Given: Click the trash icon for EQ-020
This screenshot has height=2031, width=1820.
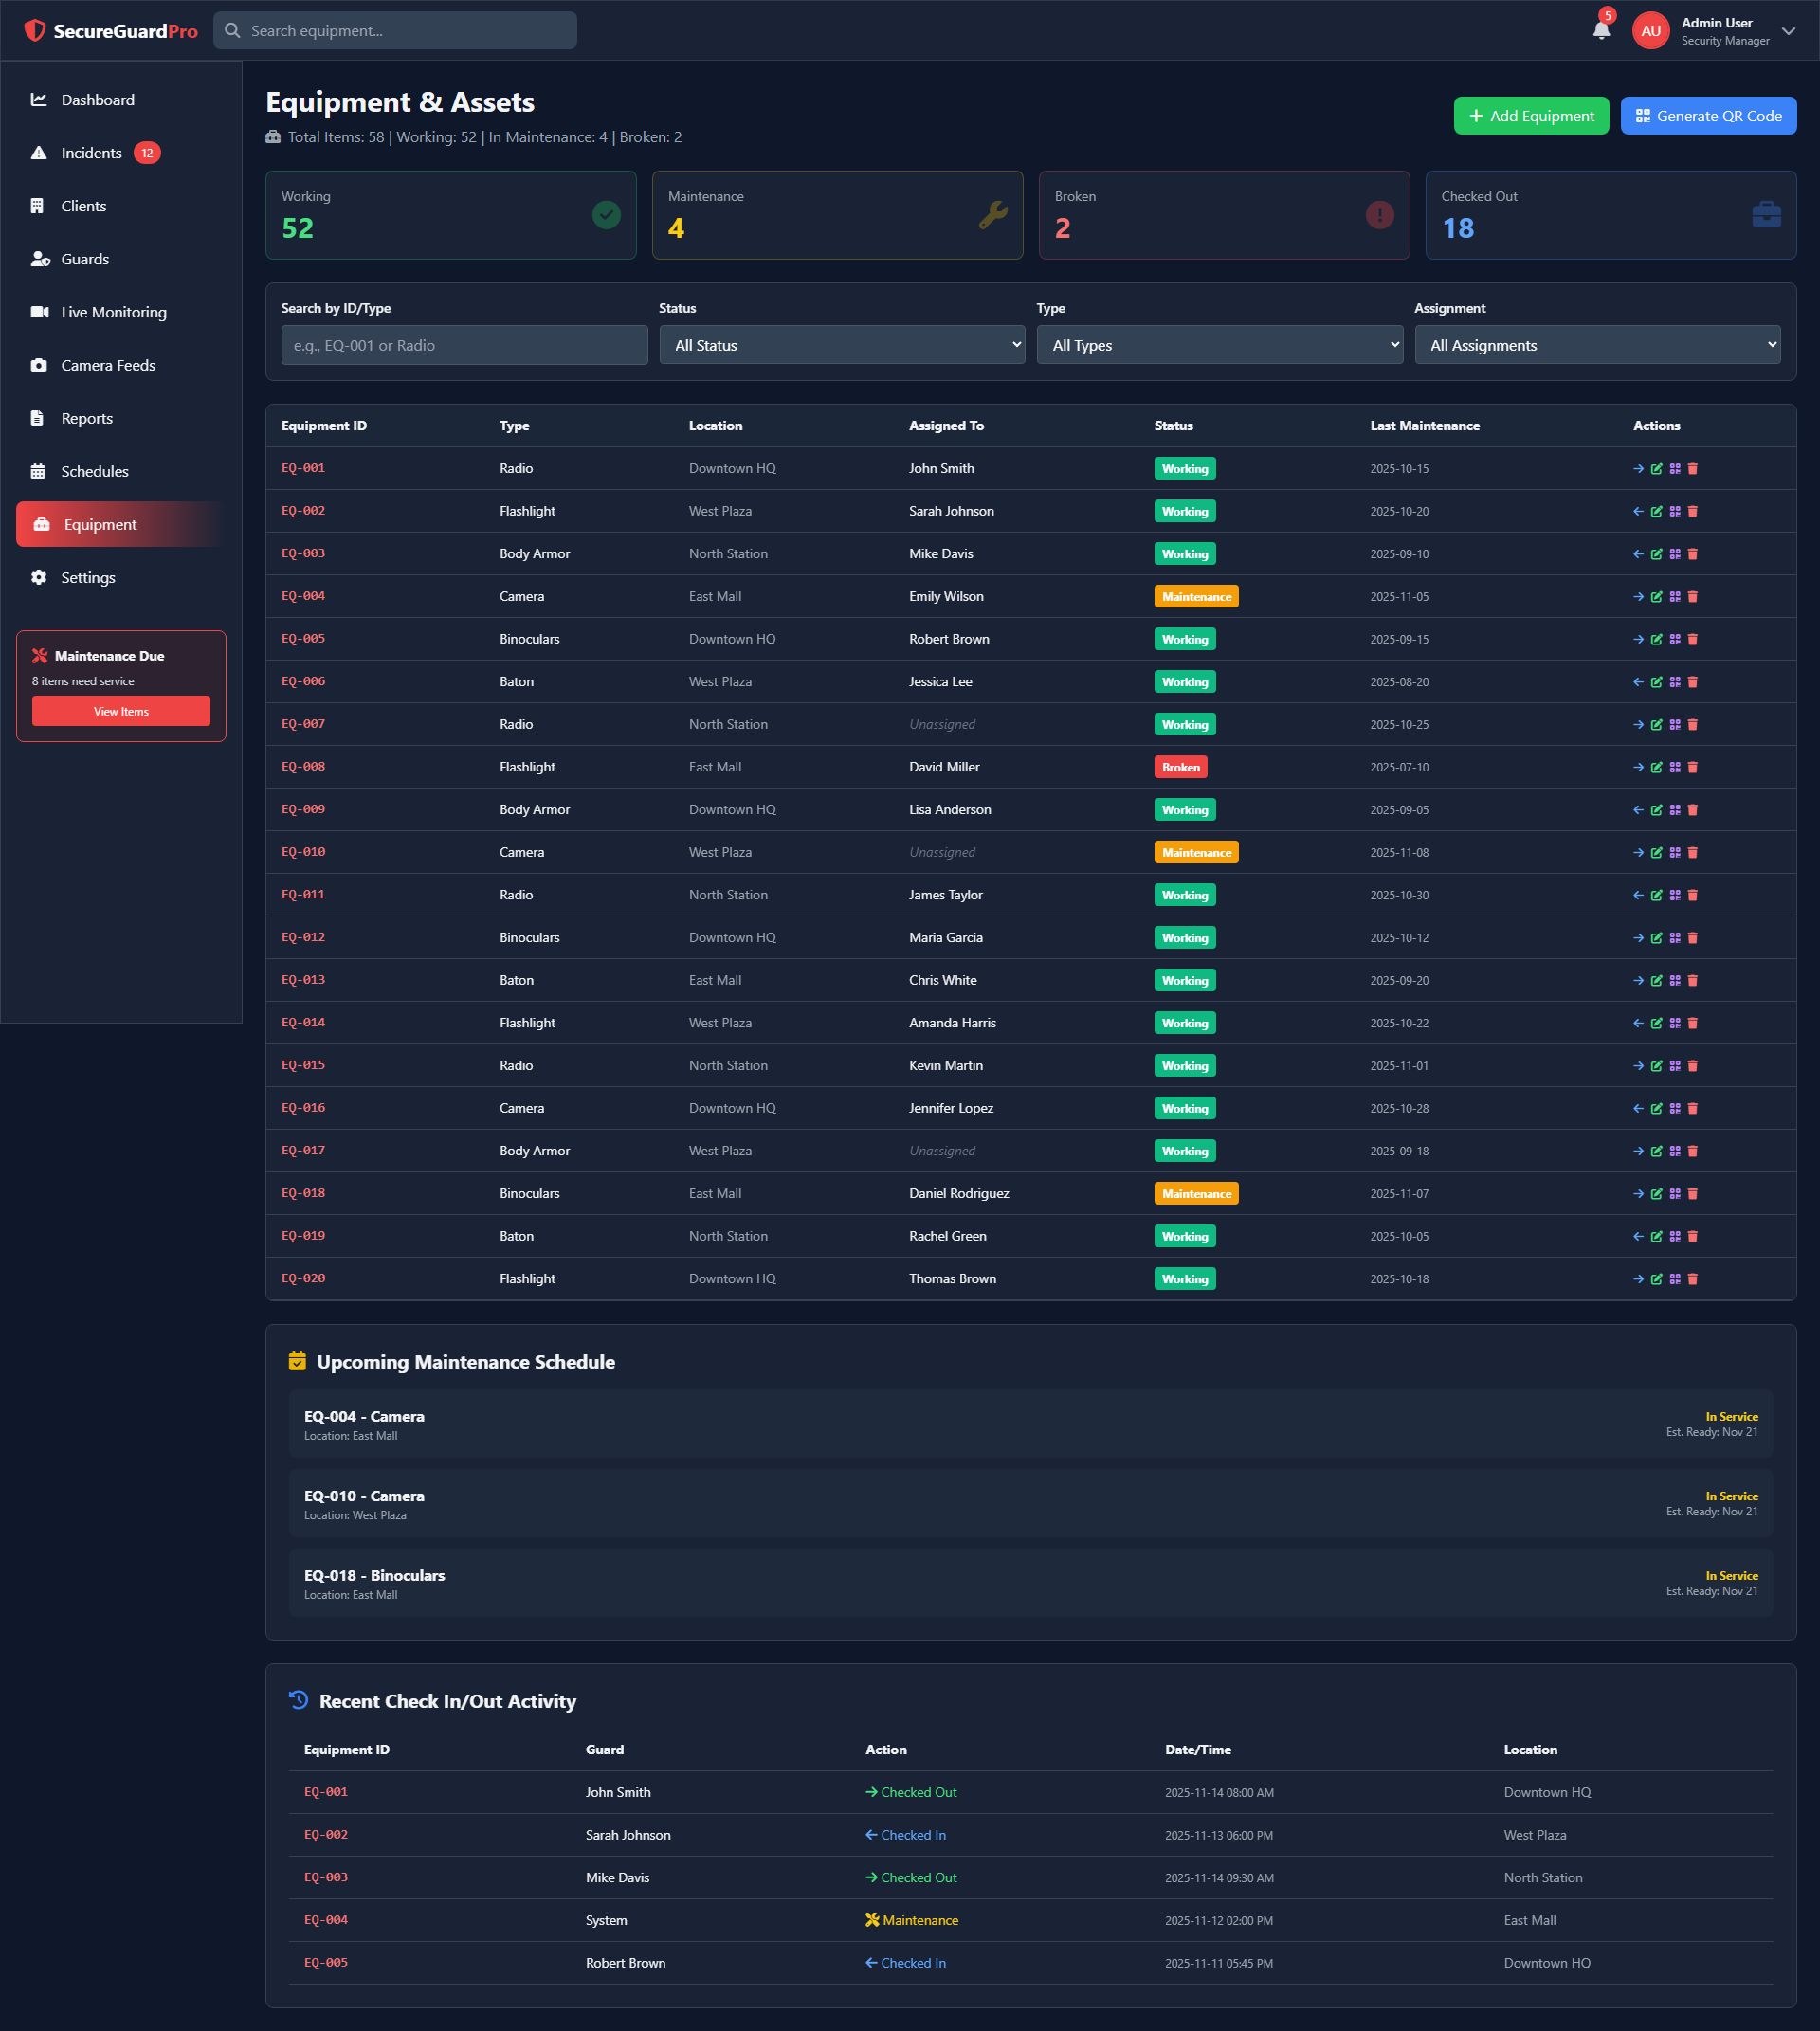Looking at the screenshot, I should [1693, 1279].
